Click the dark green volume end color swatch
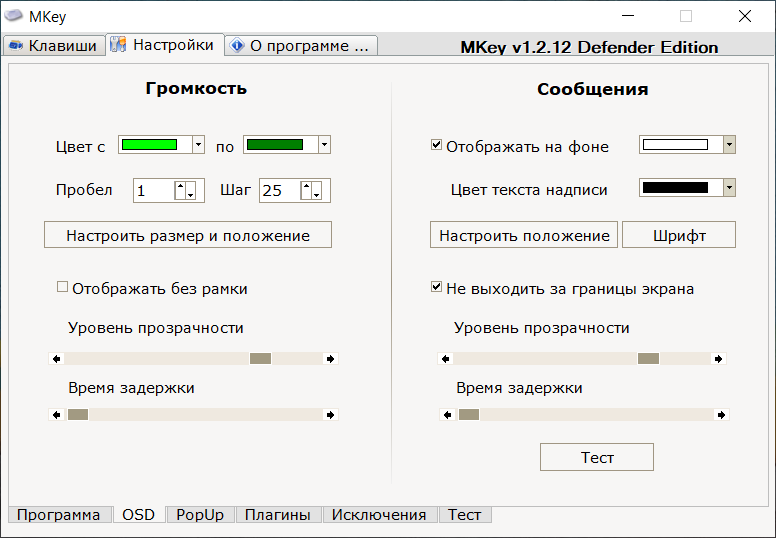Screen dimensions: 776x538 [x=275, y=145]
